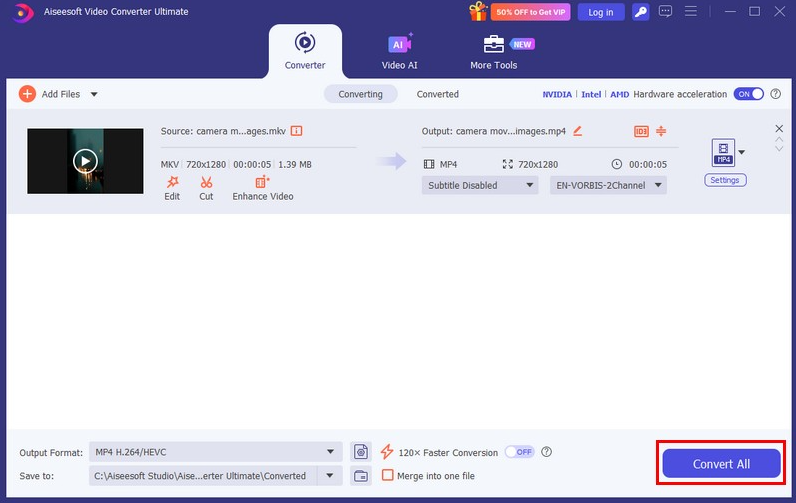Click the Save to path field
The width and height of the screenshot is (796, 503).
pos(204,476)
